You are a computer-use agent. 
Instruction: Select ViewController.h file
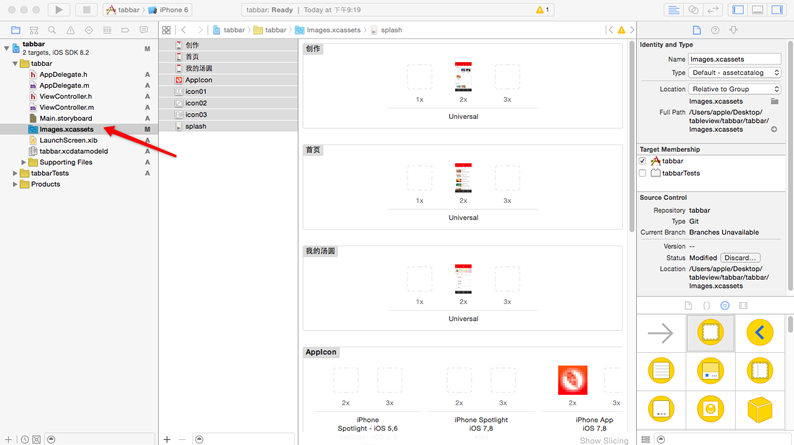point(66,96)
